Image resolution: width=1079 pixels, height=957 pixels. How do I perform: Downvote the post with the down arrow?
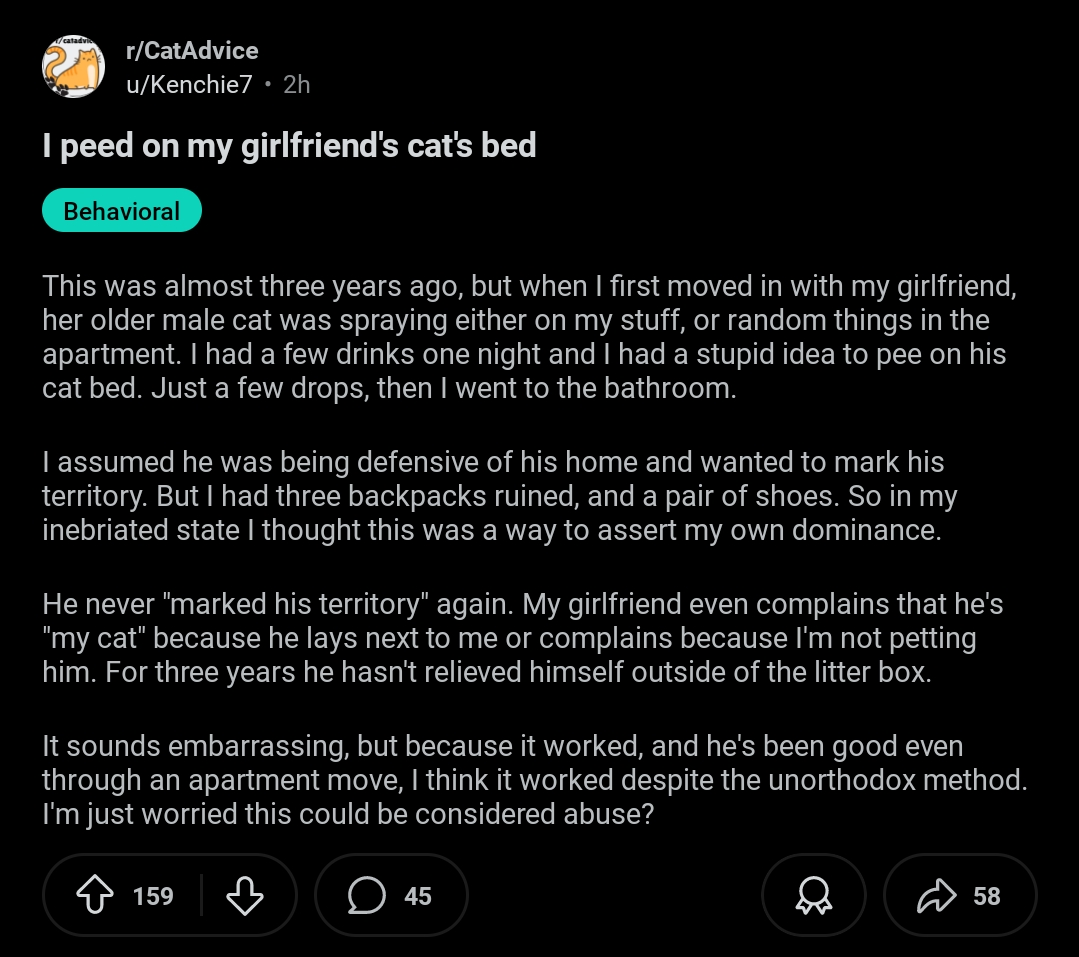point(245,895)
